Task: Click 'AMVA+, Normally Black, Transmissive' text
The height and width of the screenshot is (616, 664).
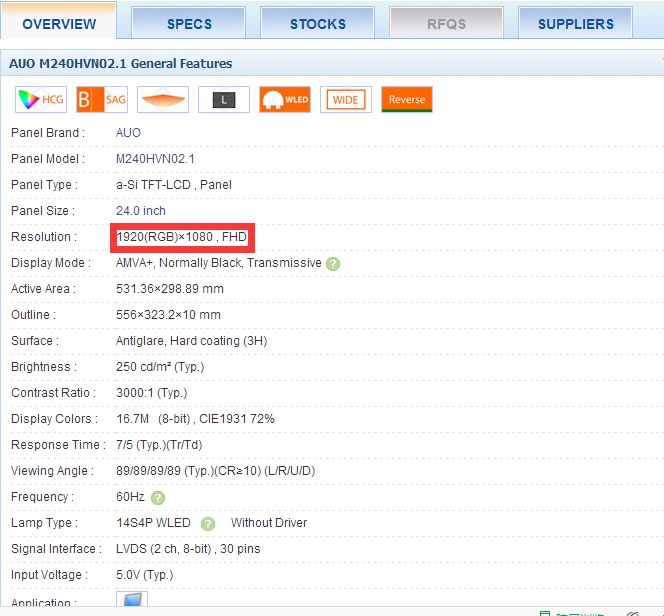Action: pyautogui.click(x=219, y=263)
